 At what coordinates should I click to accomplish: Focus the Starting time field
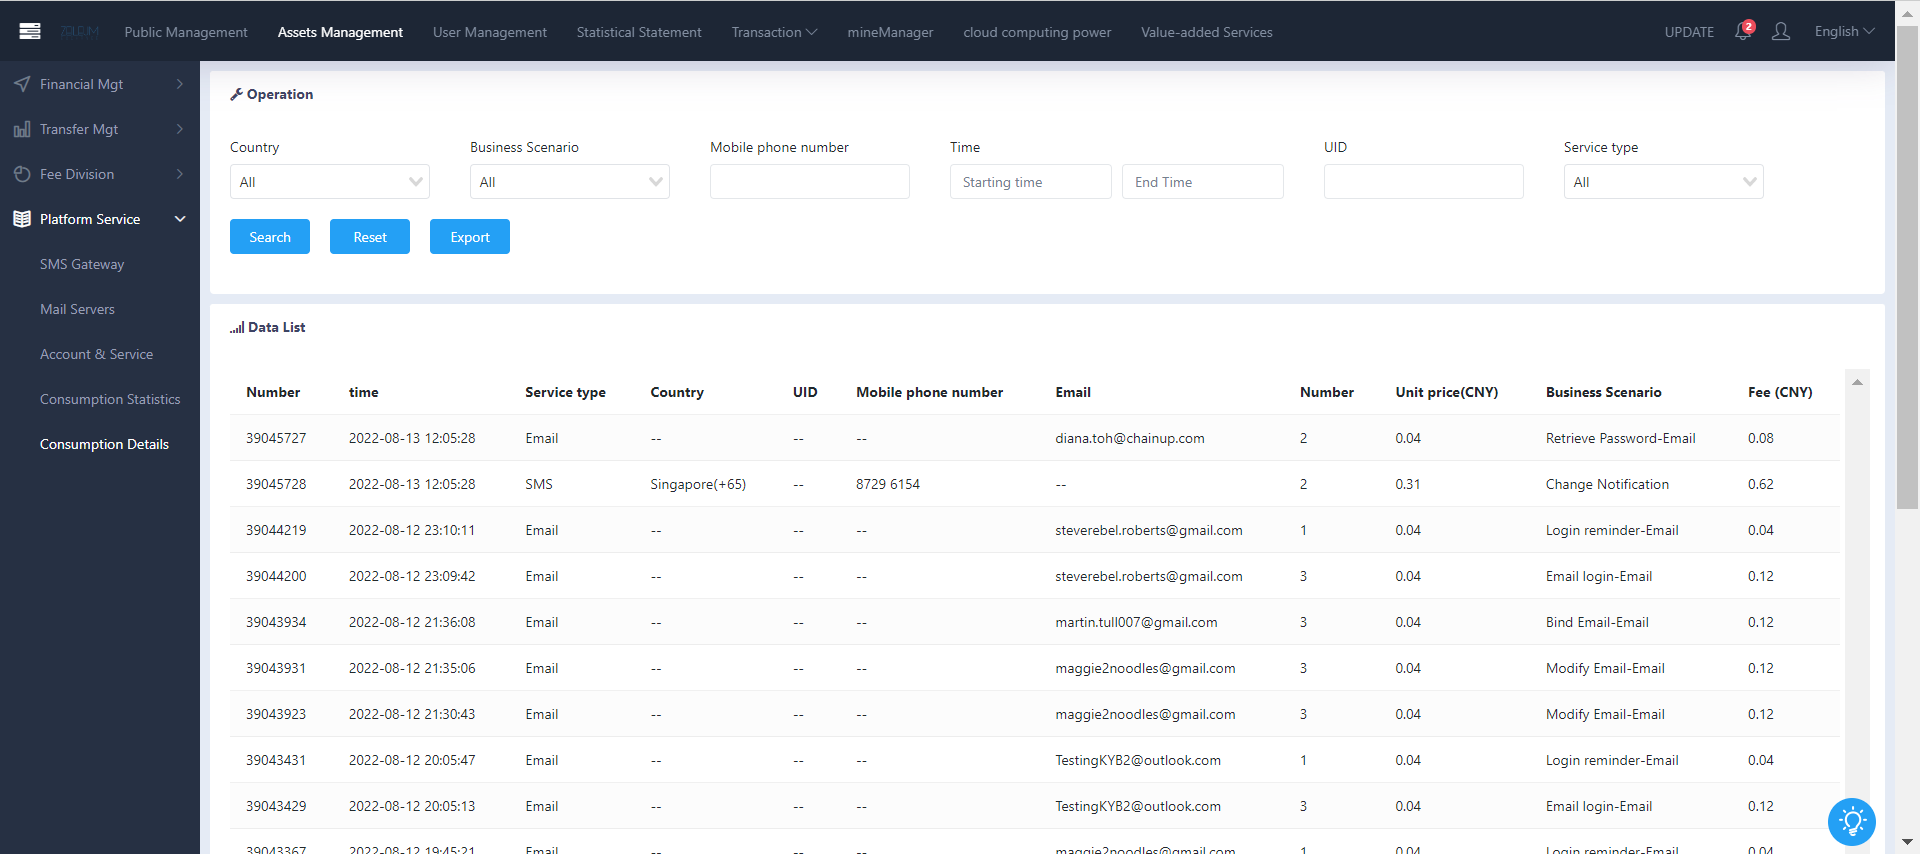pyautogui.click(x=1031, y=182)
